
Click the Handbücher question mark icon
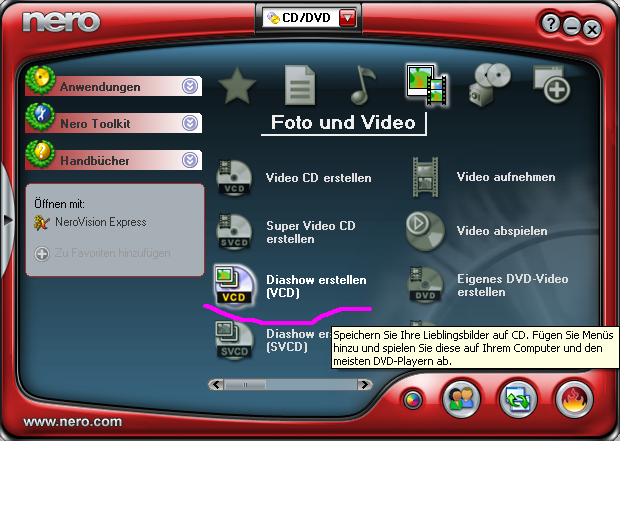pyautogui.click(x=40, y=154)
